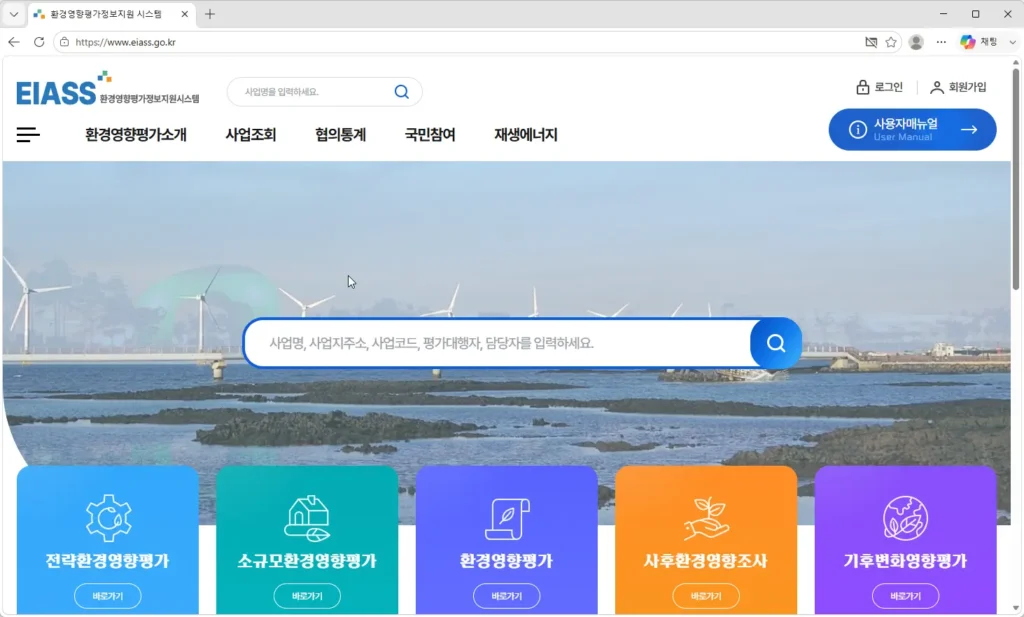
Task: Click 바로가기 under 환경영향평가
Action: pyautogui.click(x=507, y=595)
